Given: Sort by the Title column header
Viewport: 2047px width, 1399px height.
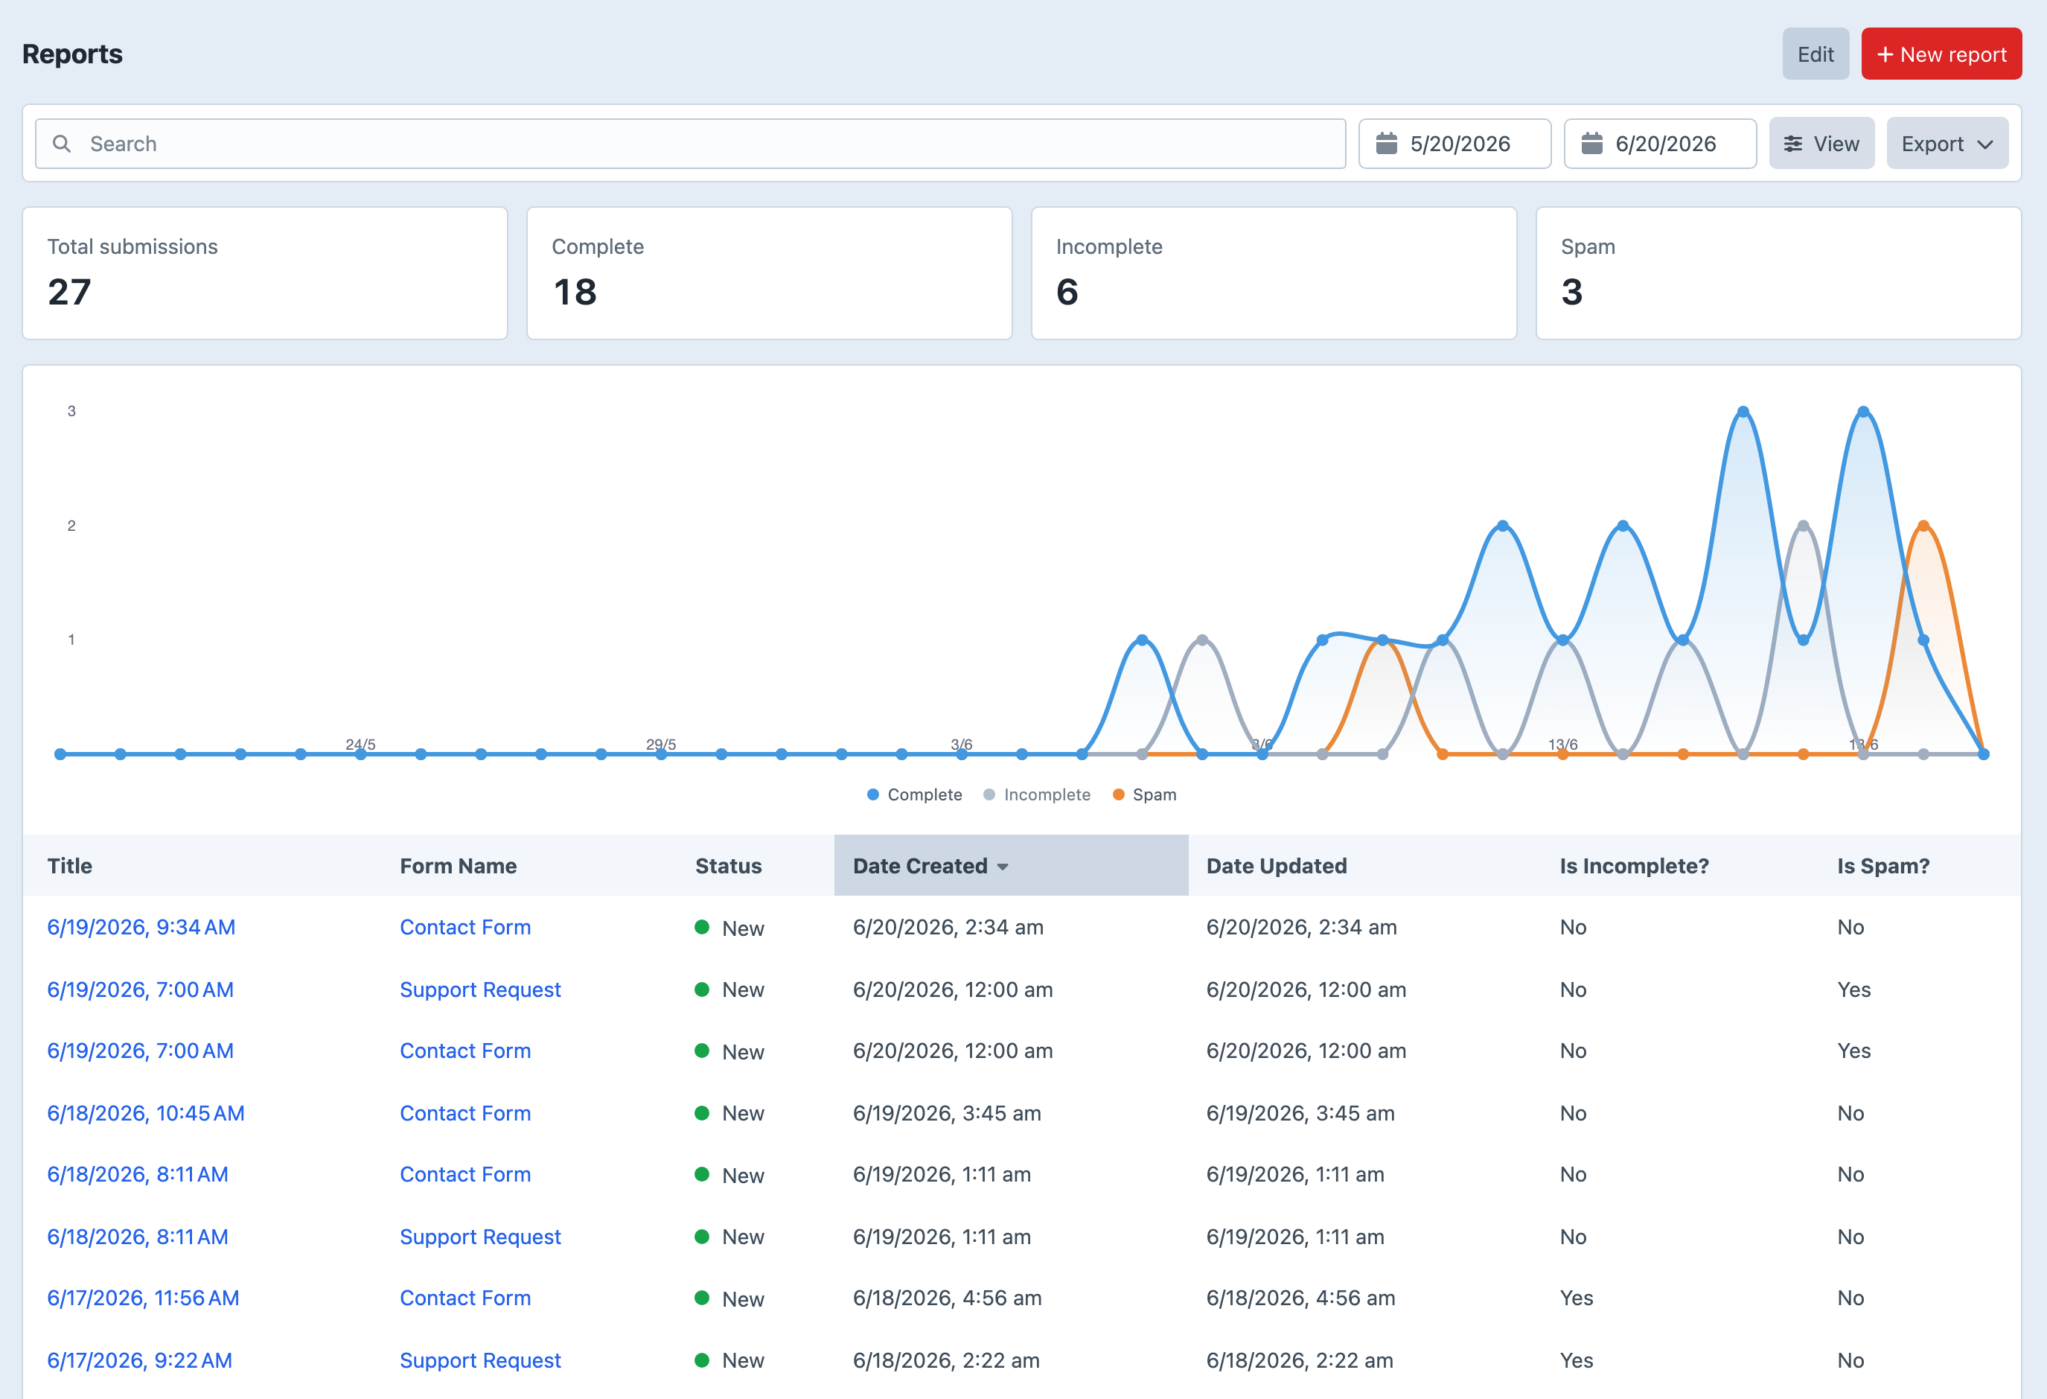Looking at the screenshot, I should (70, 866).
